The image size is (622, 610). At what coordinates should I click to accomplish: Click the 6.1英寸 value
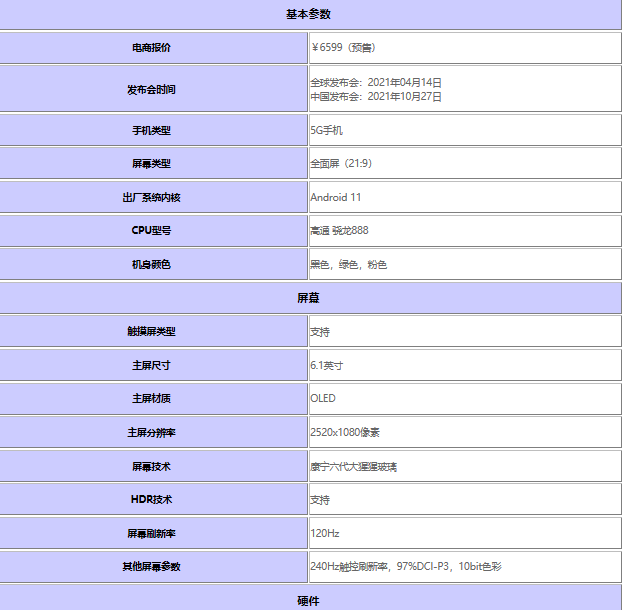point(326,365)
